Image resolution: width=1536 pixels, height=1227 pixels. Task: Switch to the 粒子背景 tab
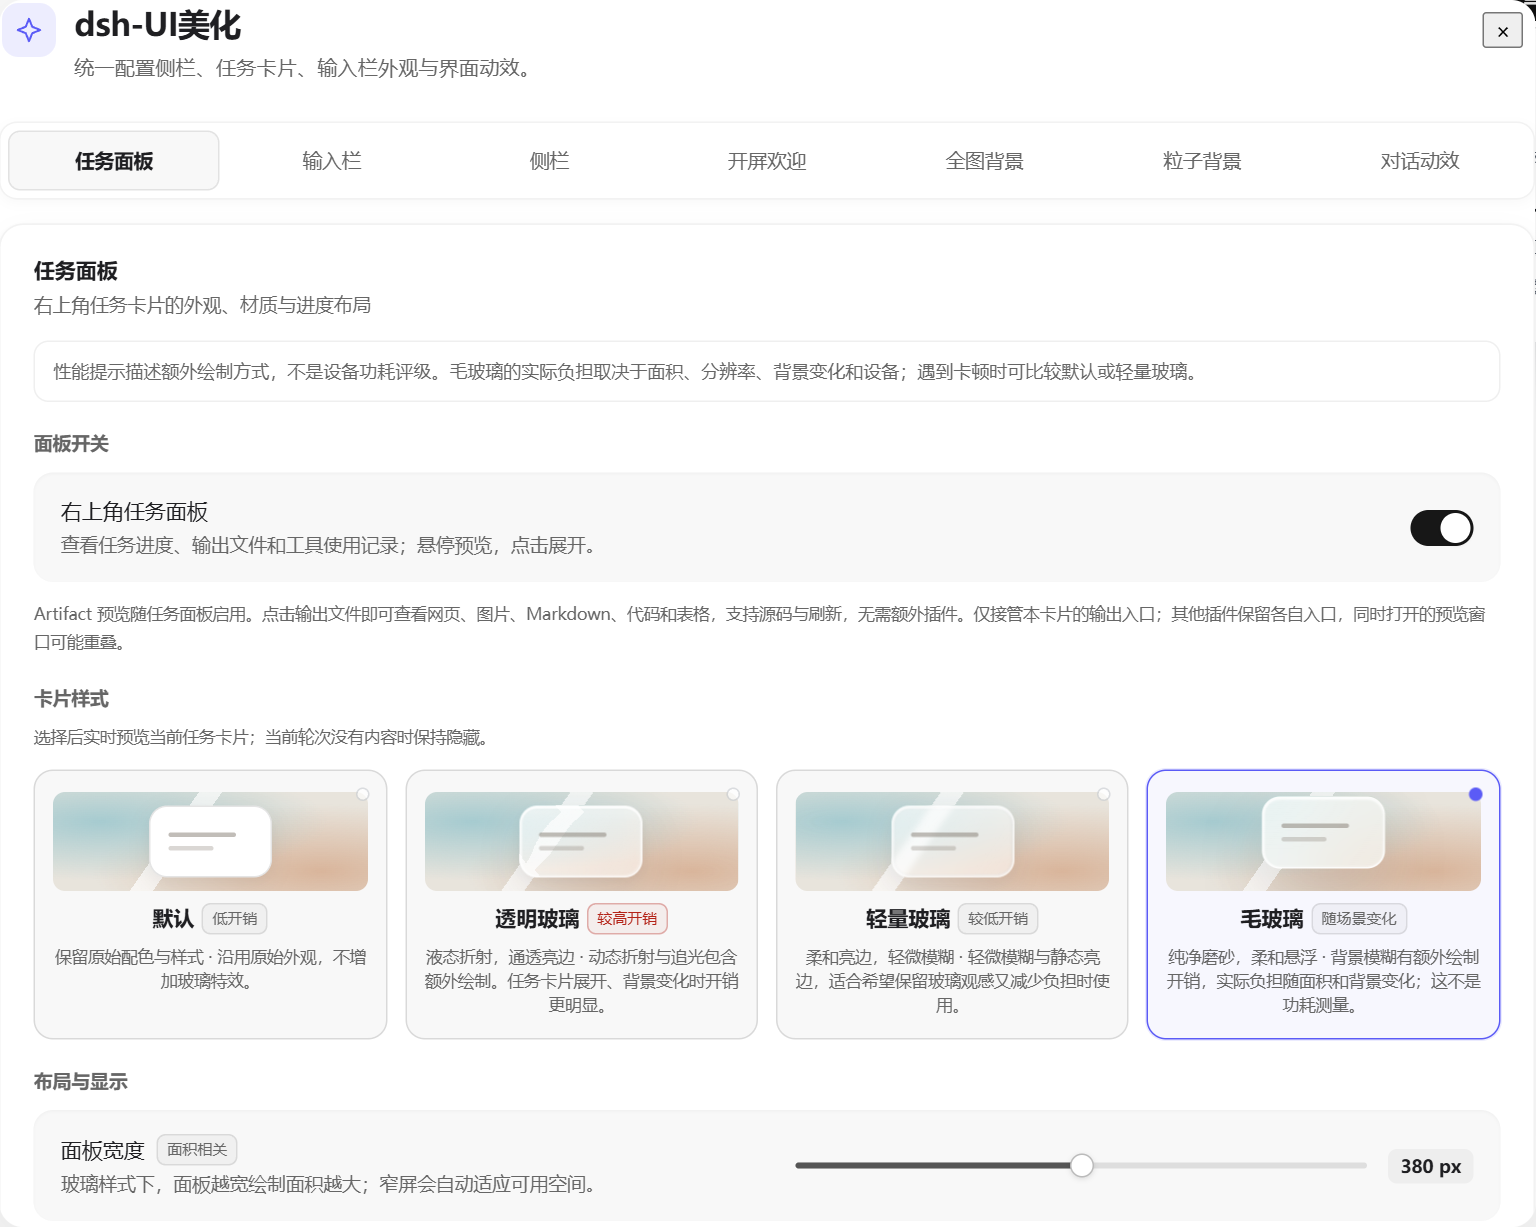coord(1202,161)
